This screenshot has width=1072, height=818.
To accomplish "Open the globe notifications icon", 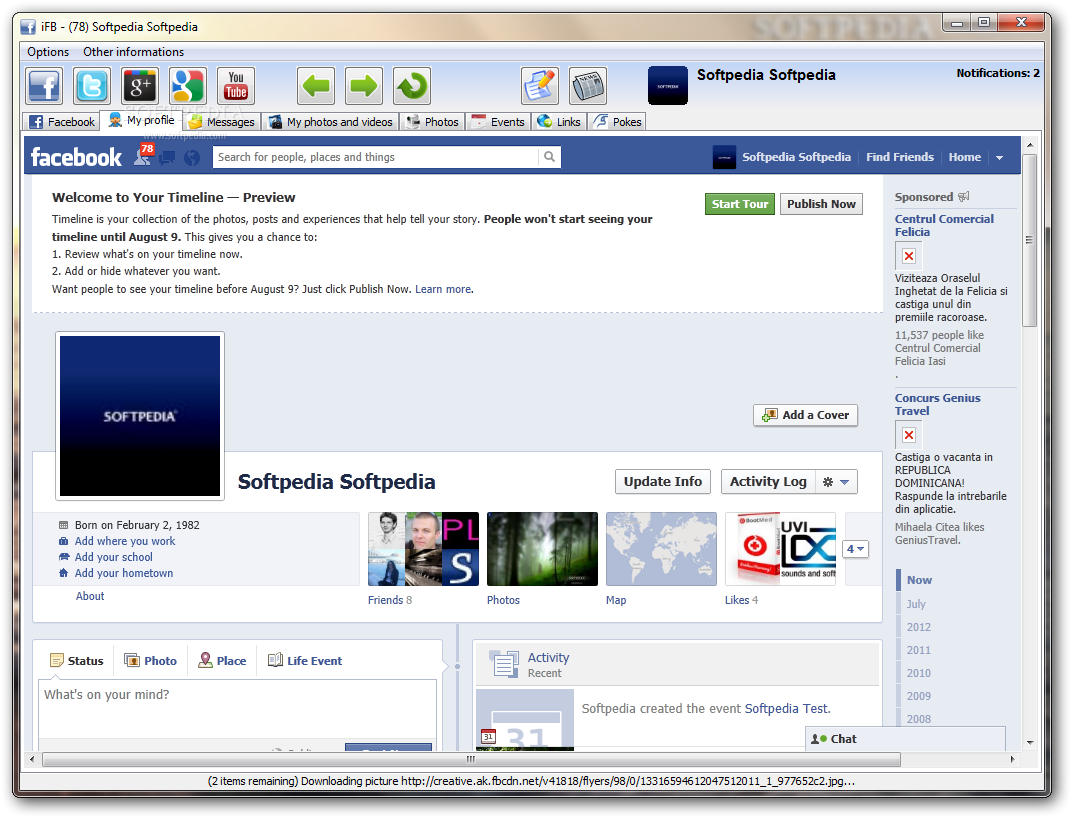I will [x=192, y=158].
